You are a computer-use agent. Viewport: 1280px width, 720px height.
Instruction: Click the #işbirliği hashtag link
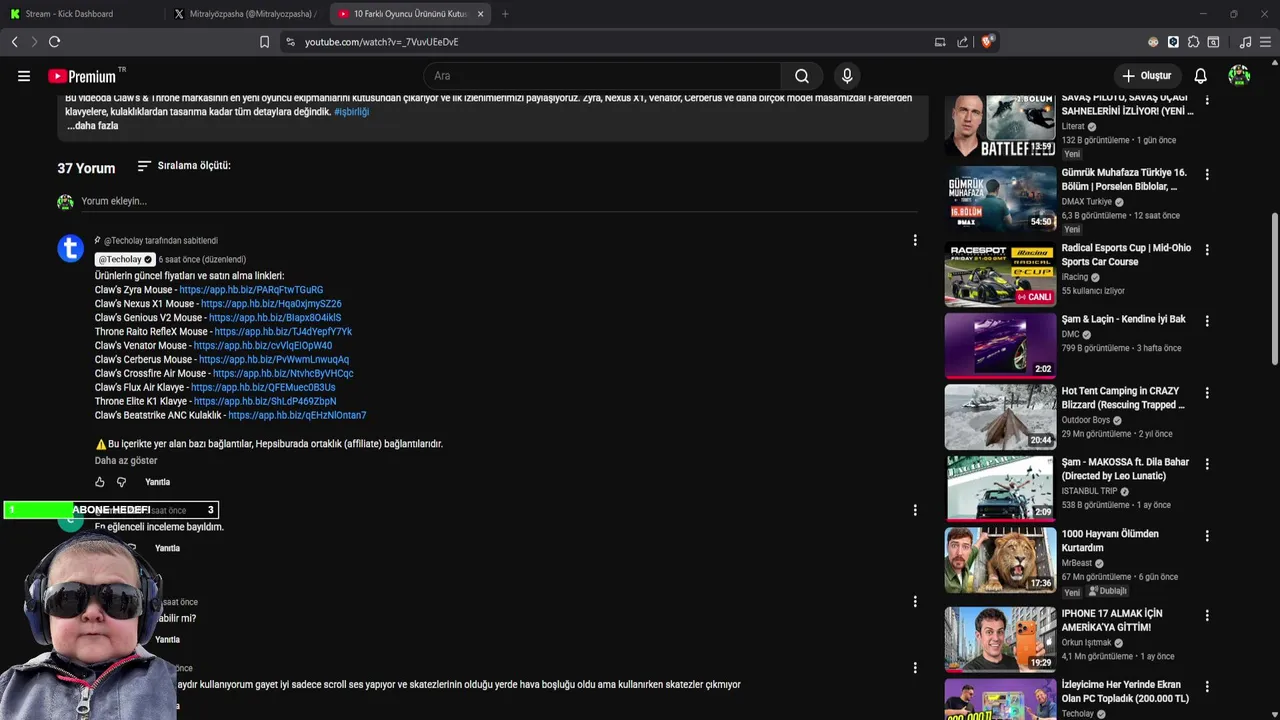351,112
